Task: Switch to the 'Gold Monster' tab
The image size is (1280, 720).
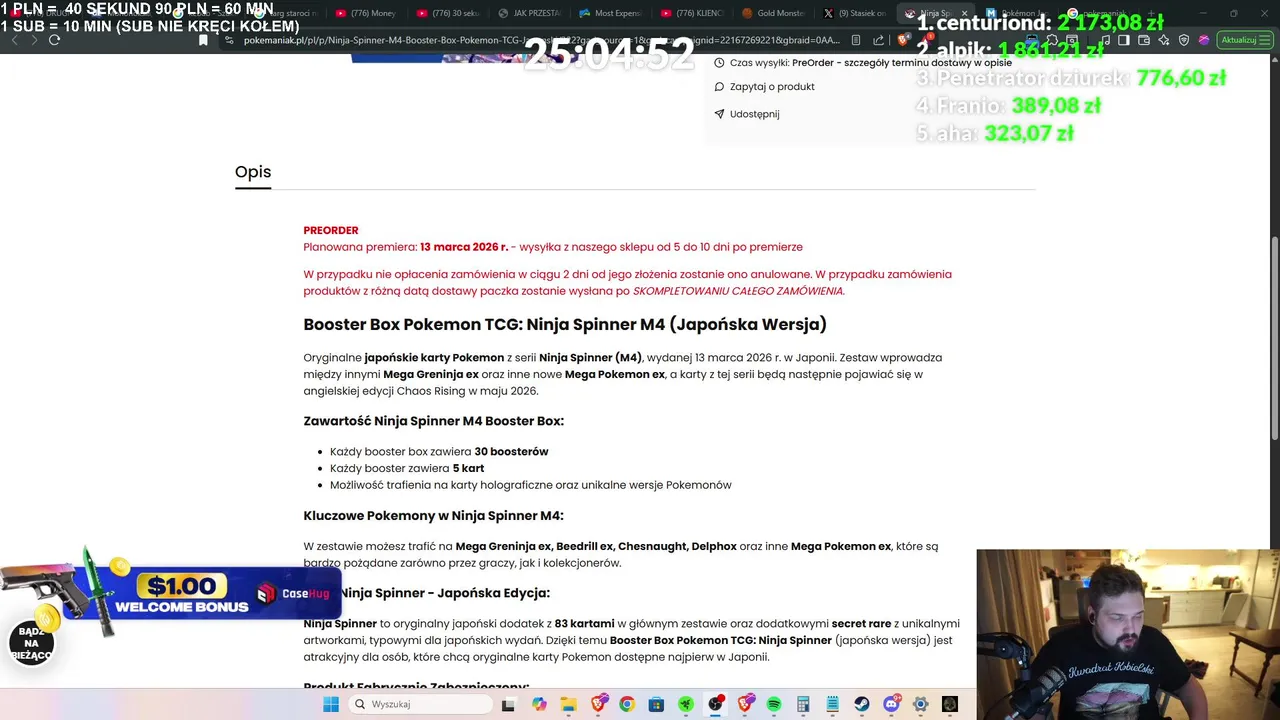Action: coord(775,13)
